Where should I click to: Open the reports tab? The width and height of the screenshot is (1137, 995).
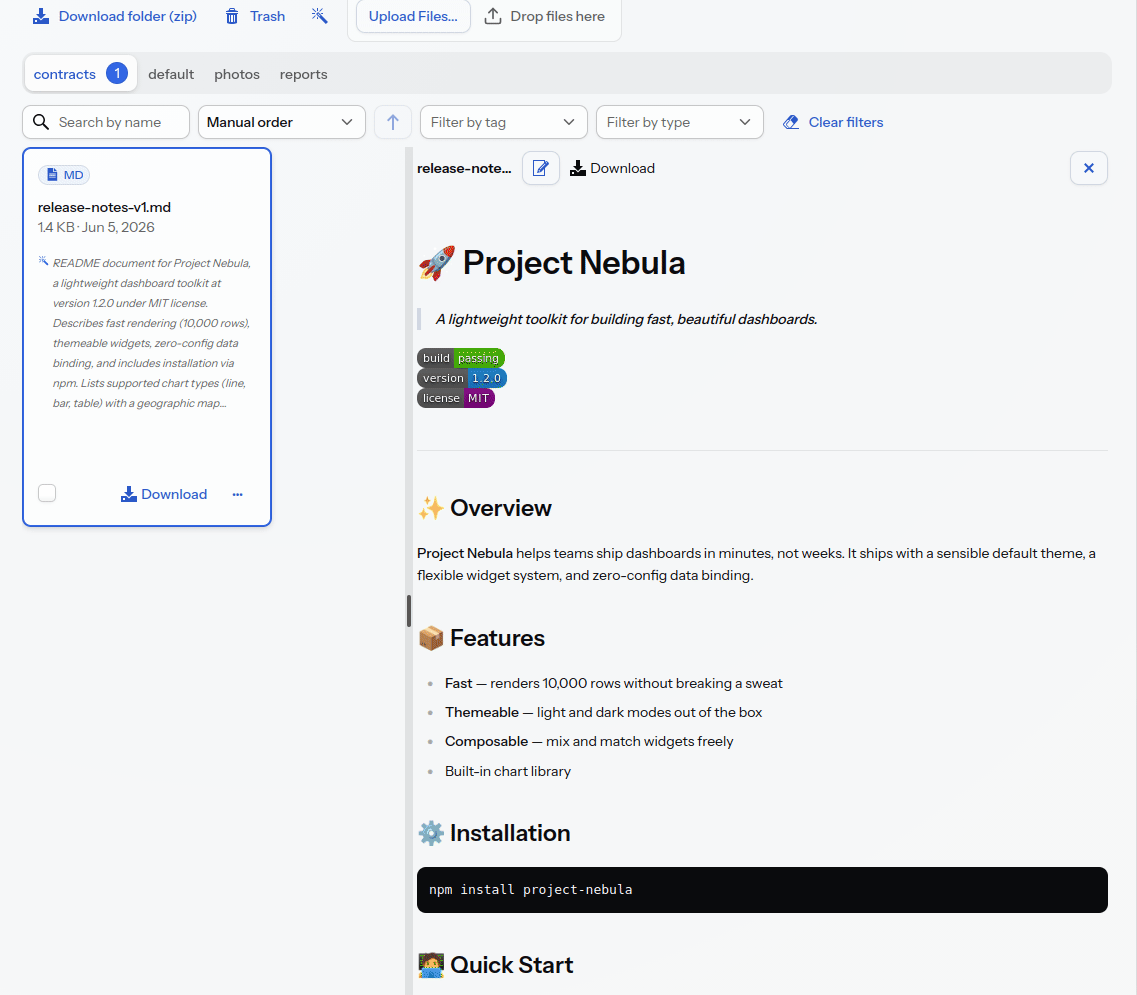[x=303, y=74]
